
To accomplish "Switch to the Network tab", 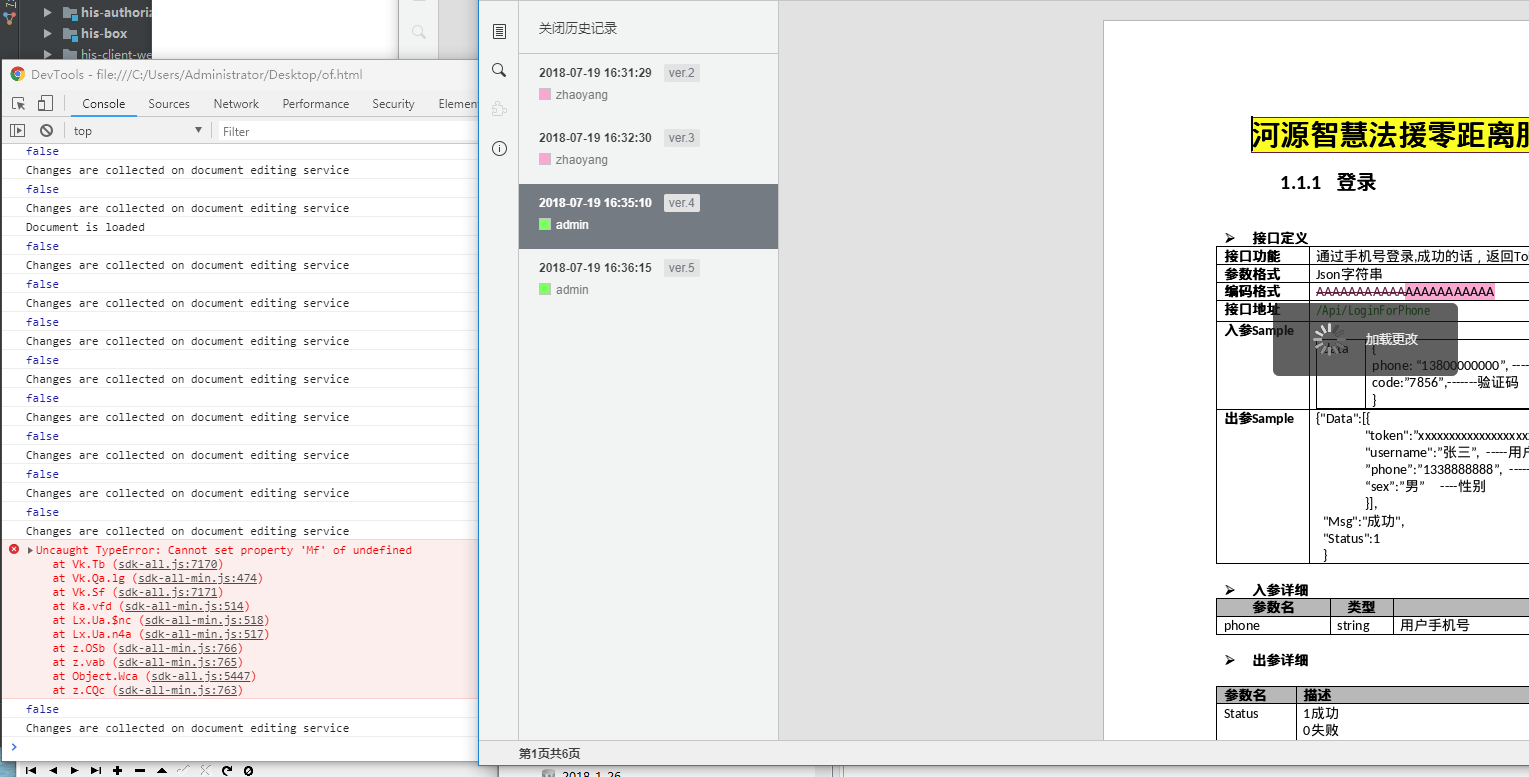I will click(236, 103).
